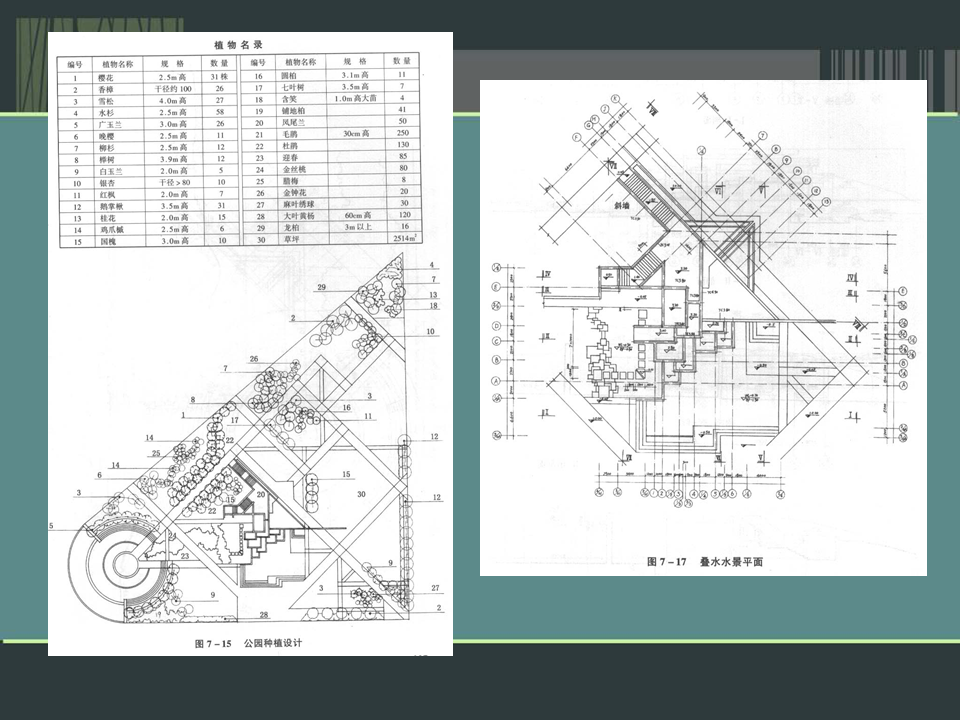Viewport: 960px width, 720px height.
Task: Click plant label 29 near plan's top
Action: click(x=321, y=287)
